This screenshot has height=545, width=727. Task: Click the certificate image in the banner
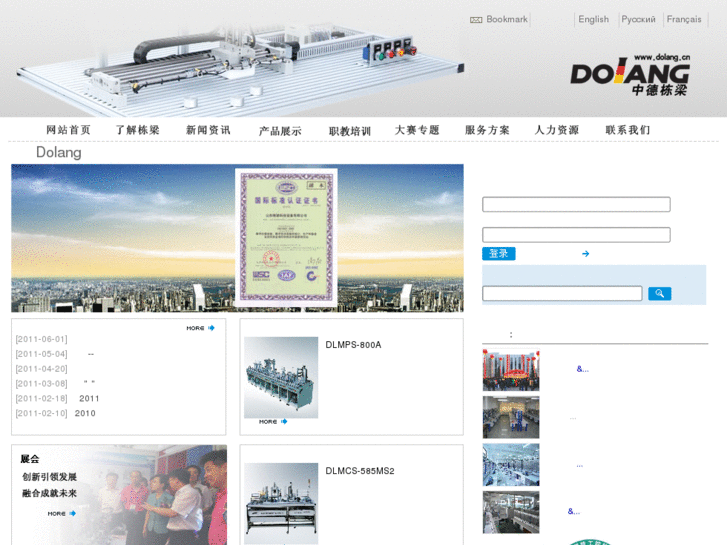(x=286, y=237)
